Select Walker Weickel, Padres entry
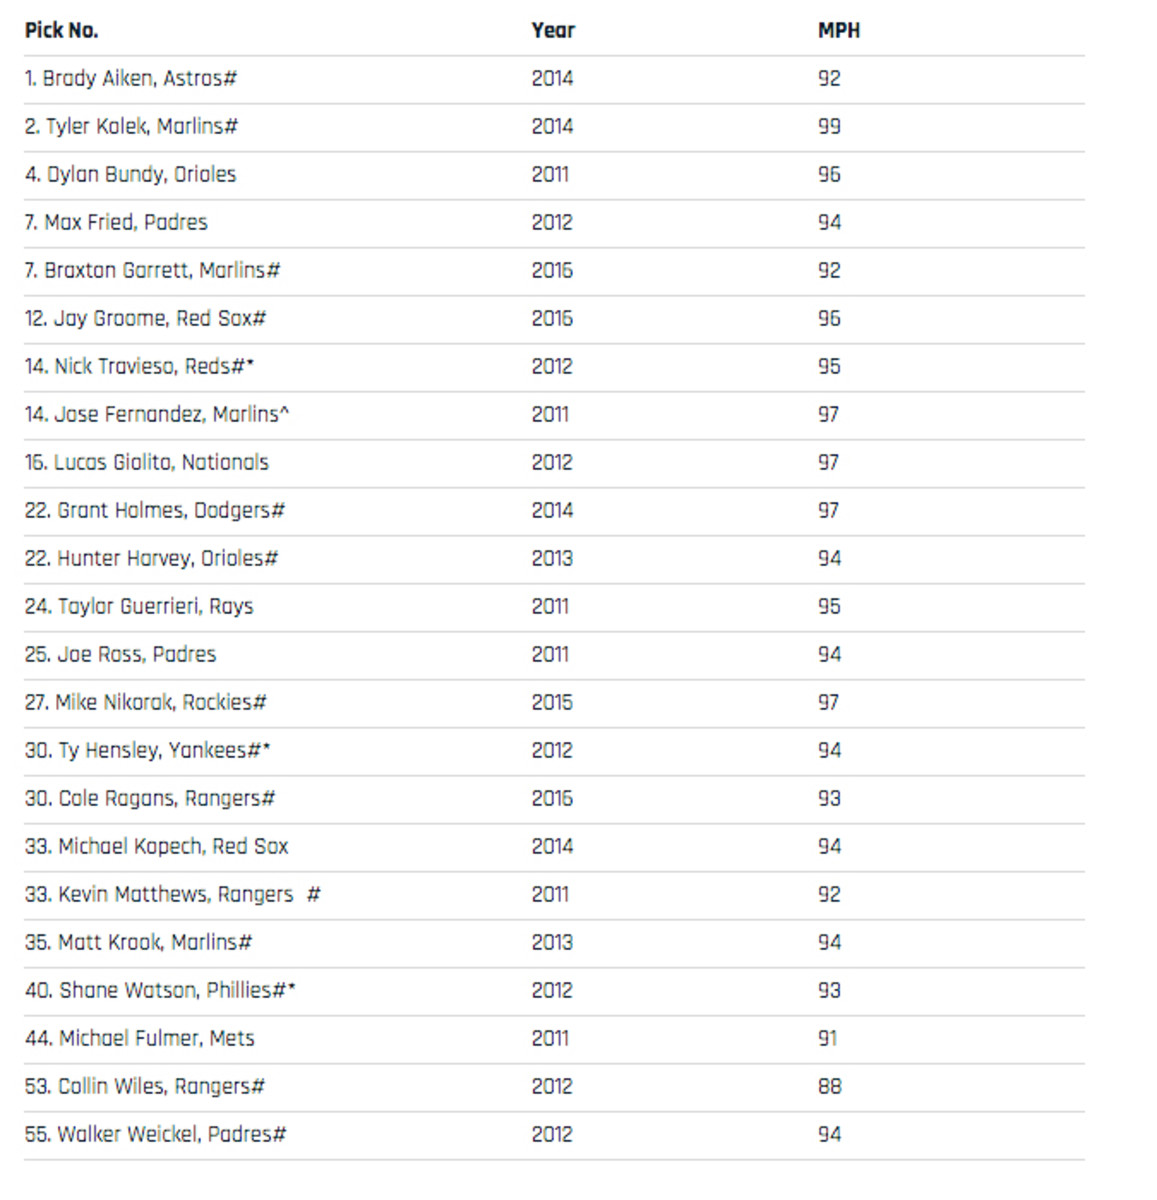Image resolution: width=1157 pixels, height=1200 pixels. [156, 1134]
